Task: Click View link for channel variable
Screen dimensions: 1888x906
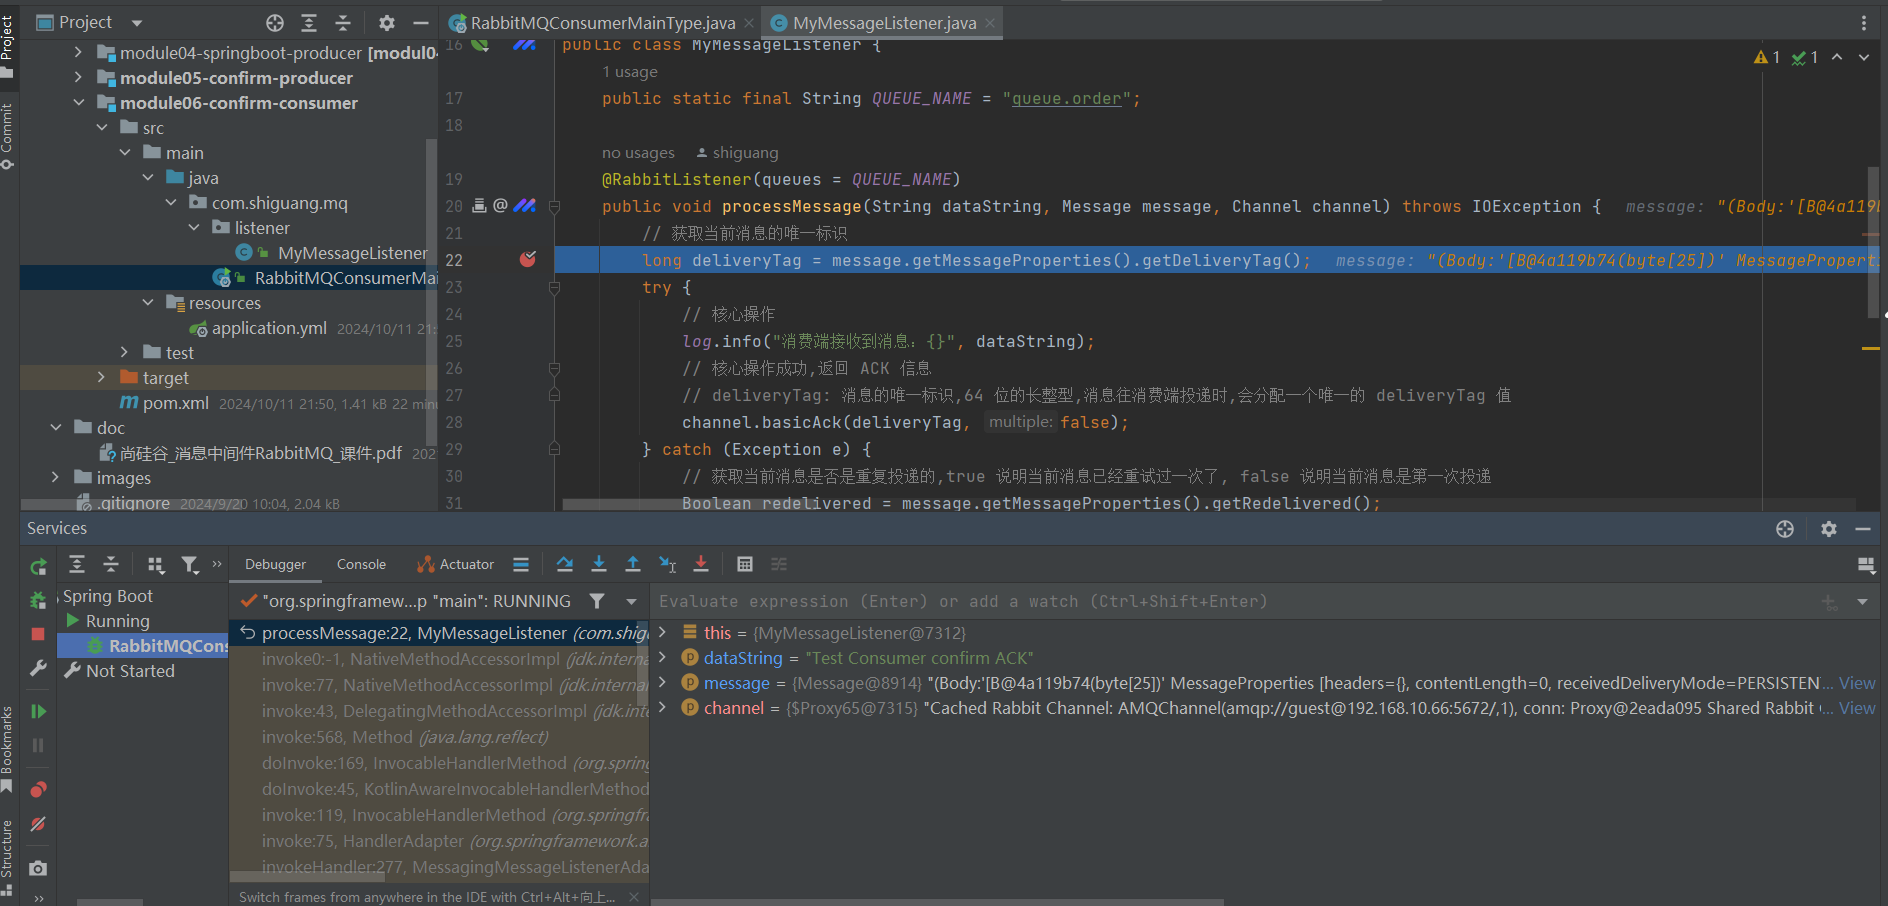Action: click(1857, 708)
